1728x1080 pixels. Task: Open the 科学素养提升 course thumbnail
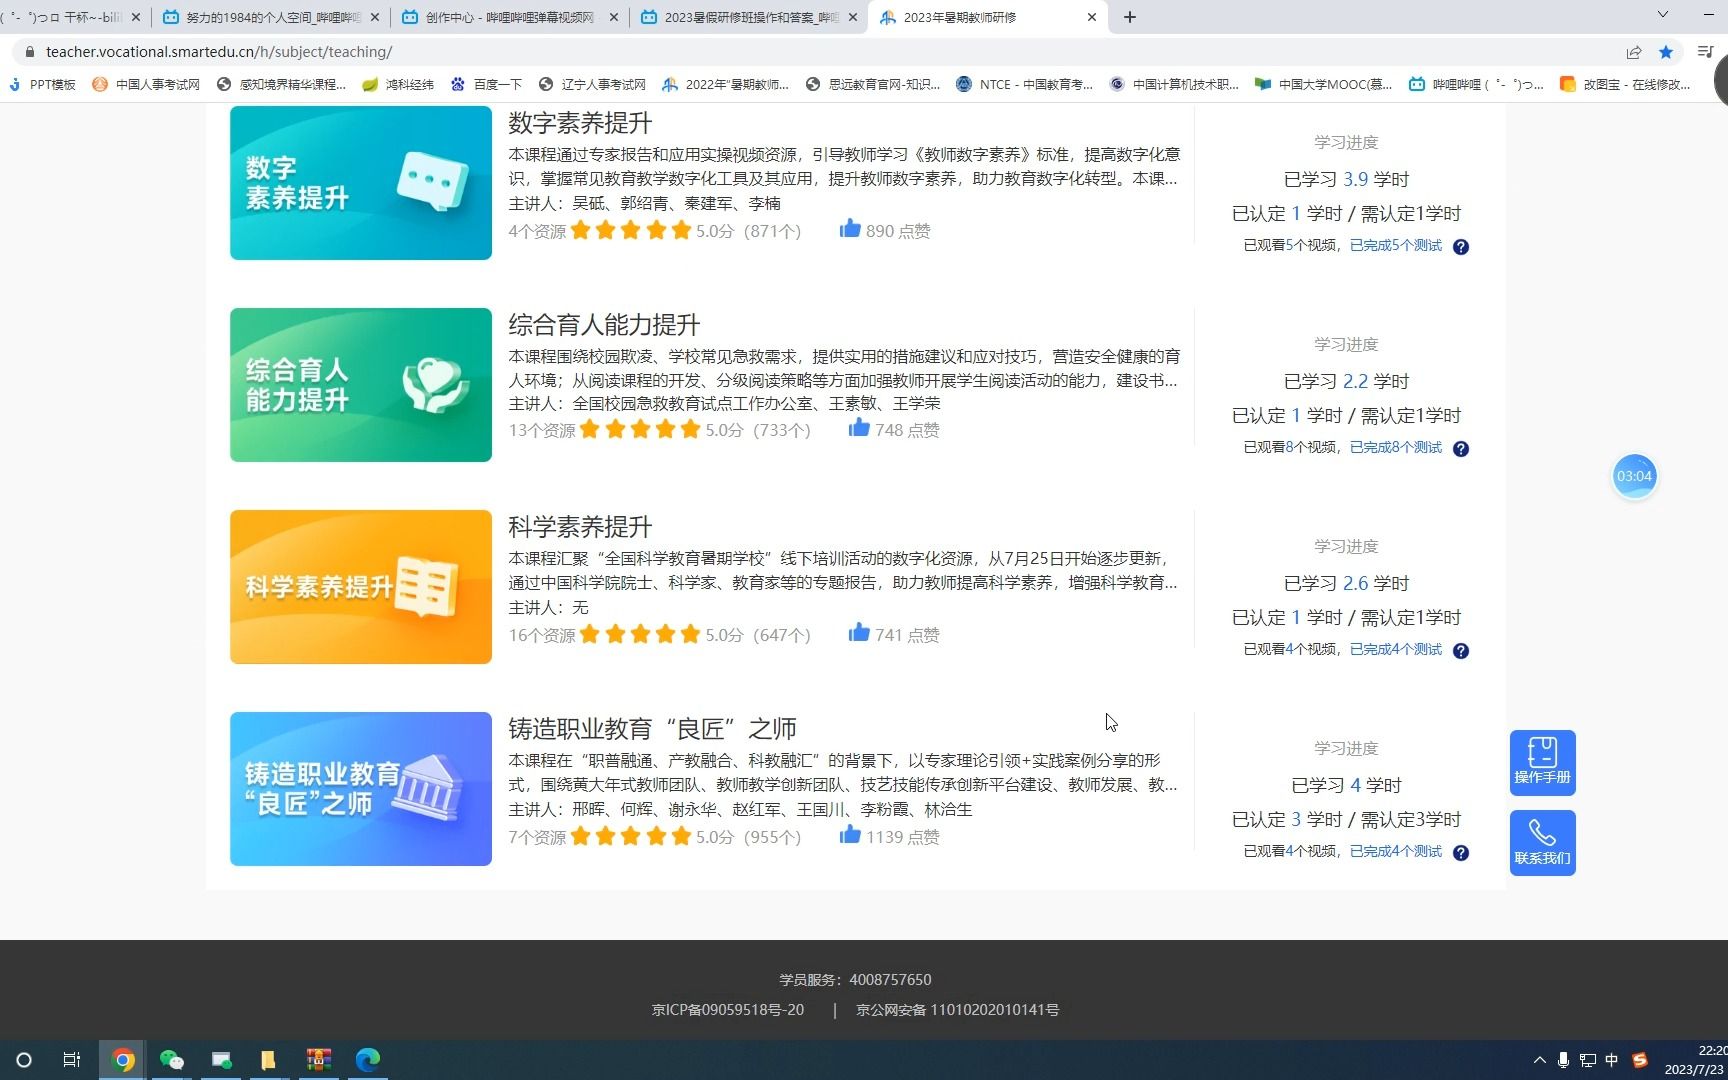click(361, 587)
